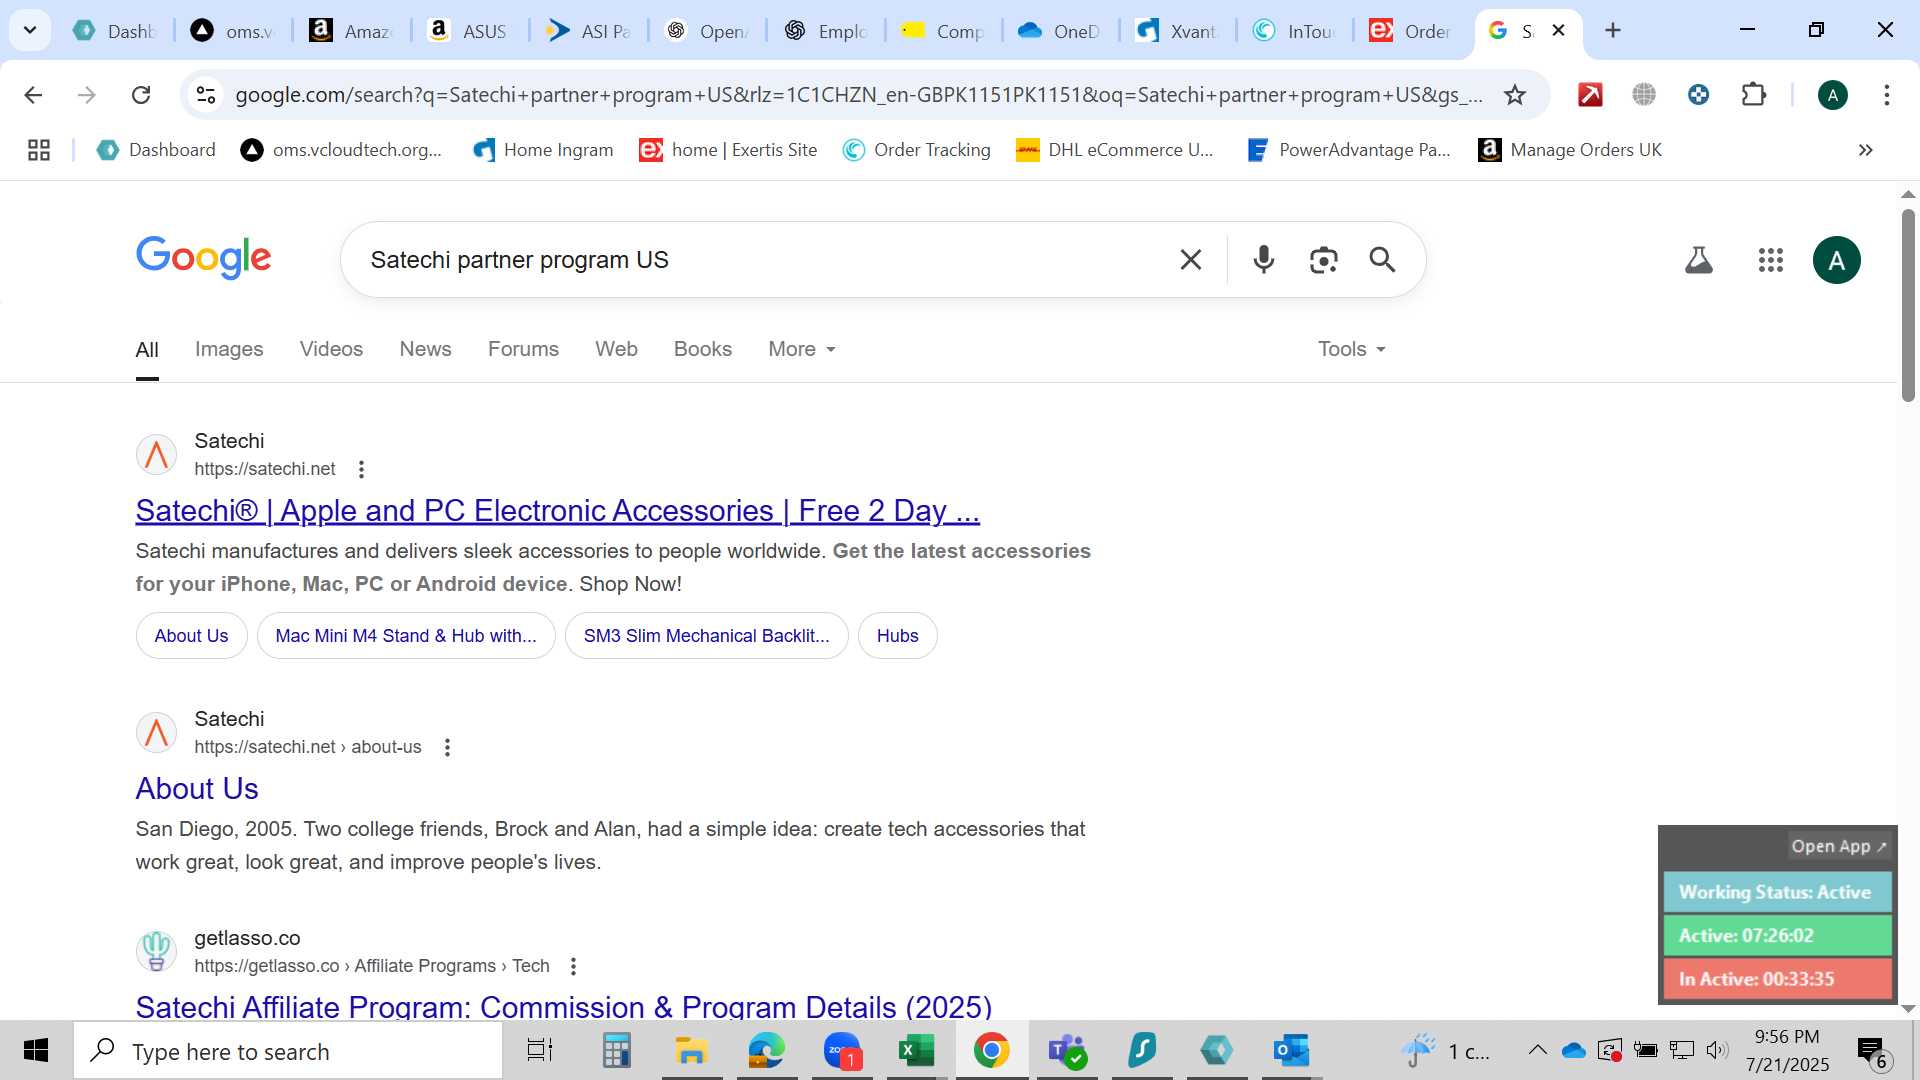Viewport: 1920px width, 1080px height.
Task: Open Outlook from the taskbar
Action: (1291, 1051)
